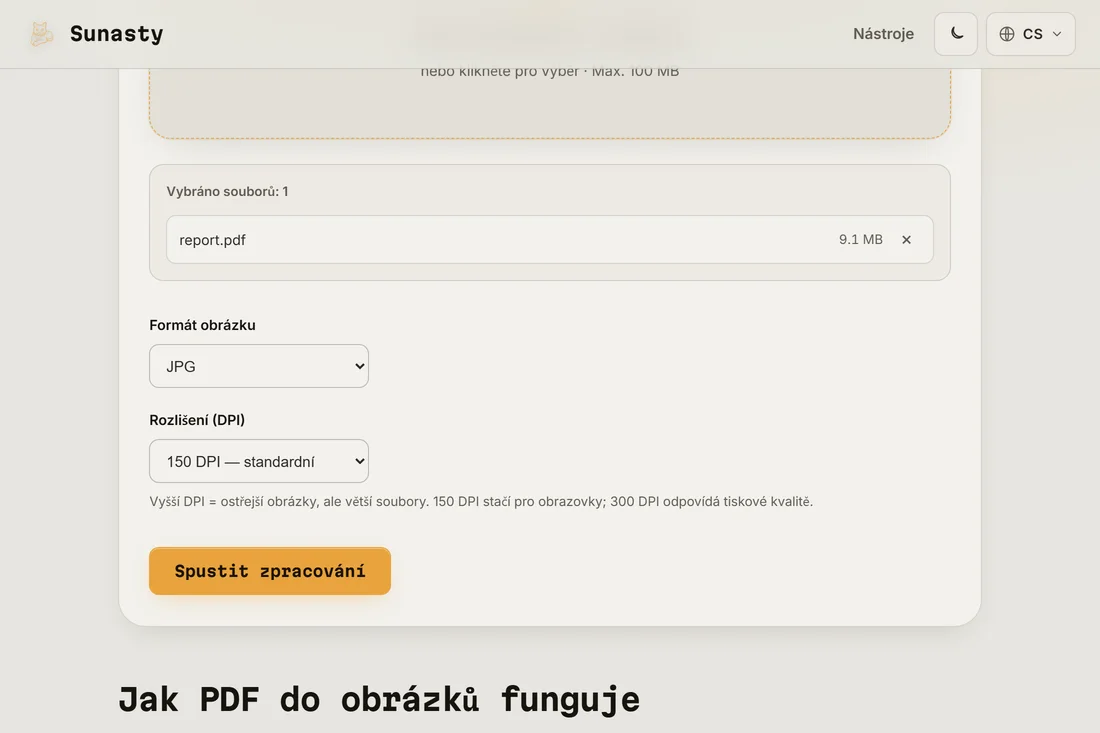The height and width of the screenshot is (733, 1100).
Task: Click the Formát obrázku label
Action: tap(203, 325)
